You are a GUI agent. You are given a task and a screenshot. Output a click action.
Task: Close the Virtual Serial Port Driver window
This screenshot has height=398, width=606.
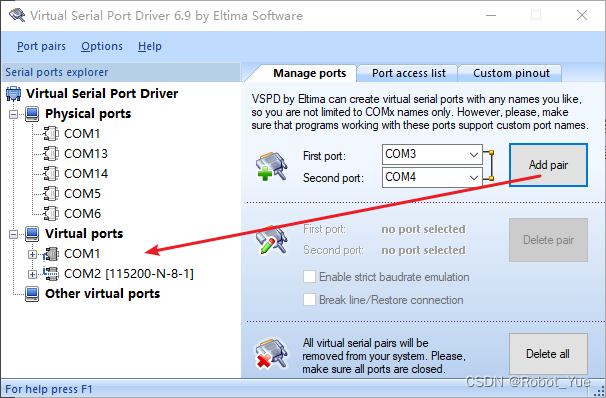(582, 15)
